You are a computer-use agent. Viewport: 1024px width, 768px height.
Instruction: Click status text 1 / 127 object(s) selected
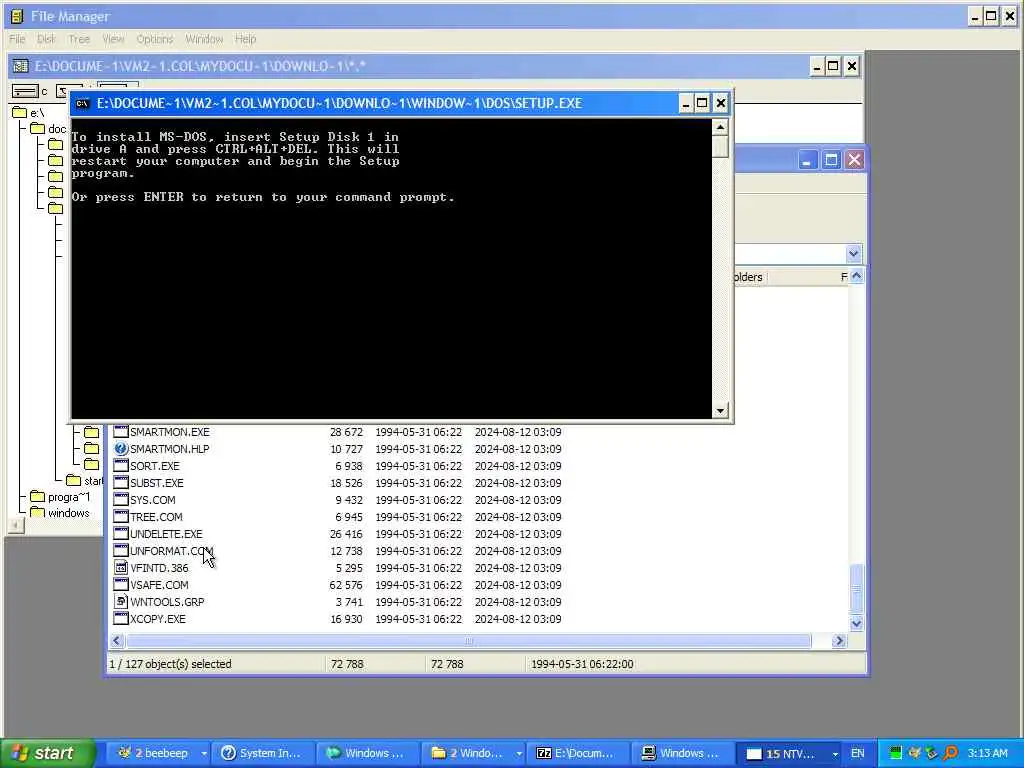click(x=170, y=664)
